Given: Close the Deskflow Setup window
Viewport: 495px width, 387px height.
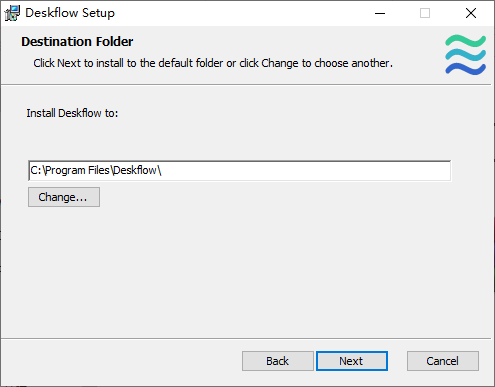Looking at the screenshot, I should tap(471, 13).
